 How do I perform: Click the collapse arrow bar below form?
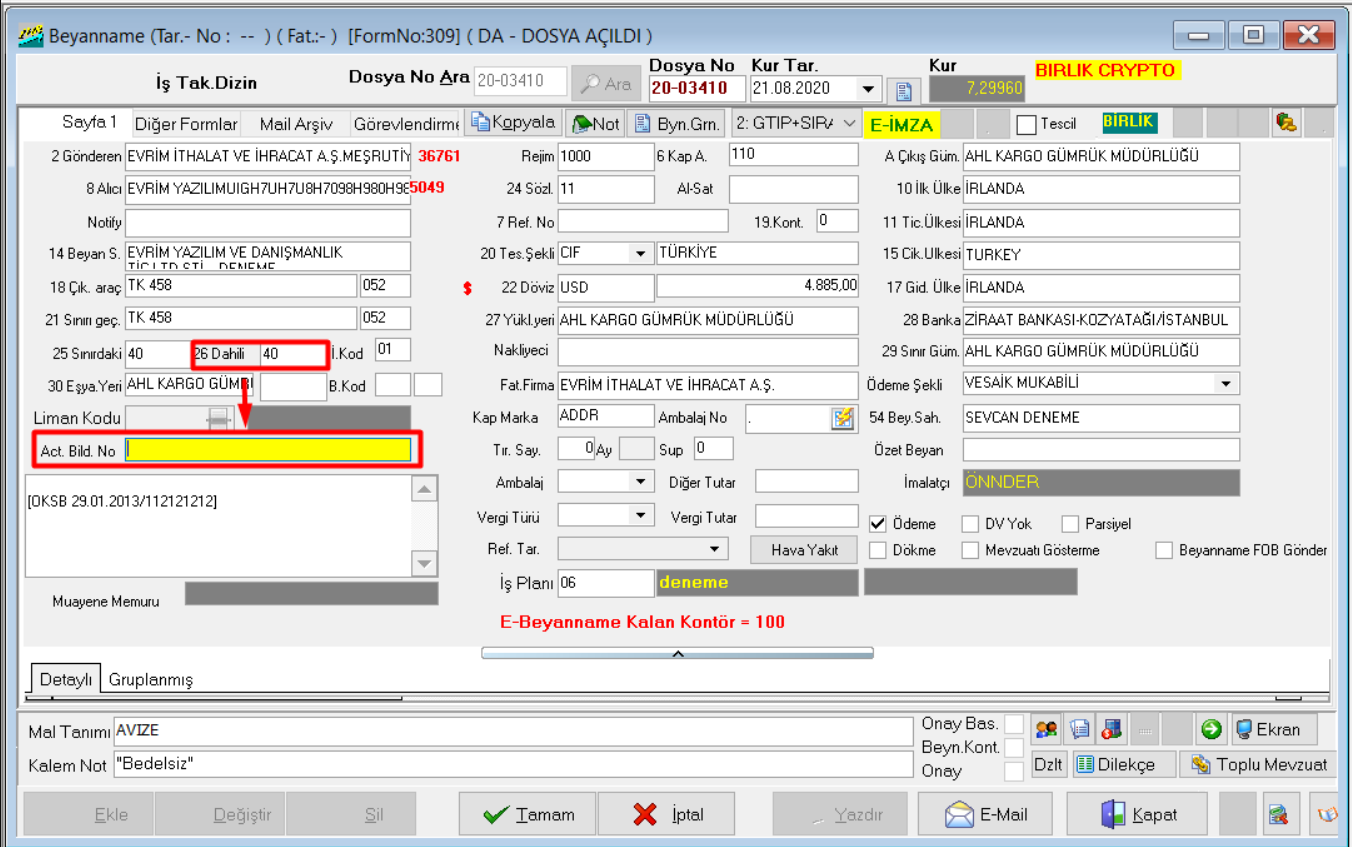click(677, 653)
